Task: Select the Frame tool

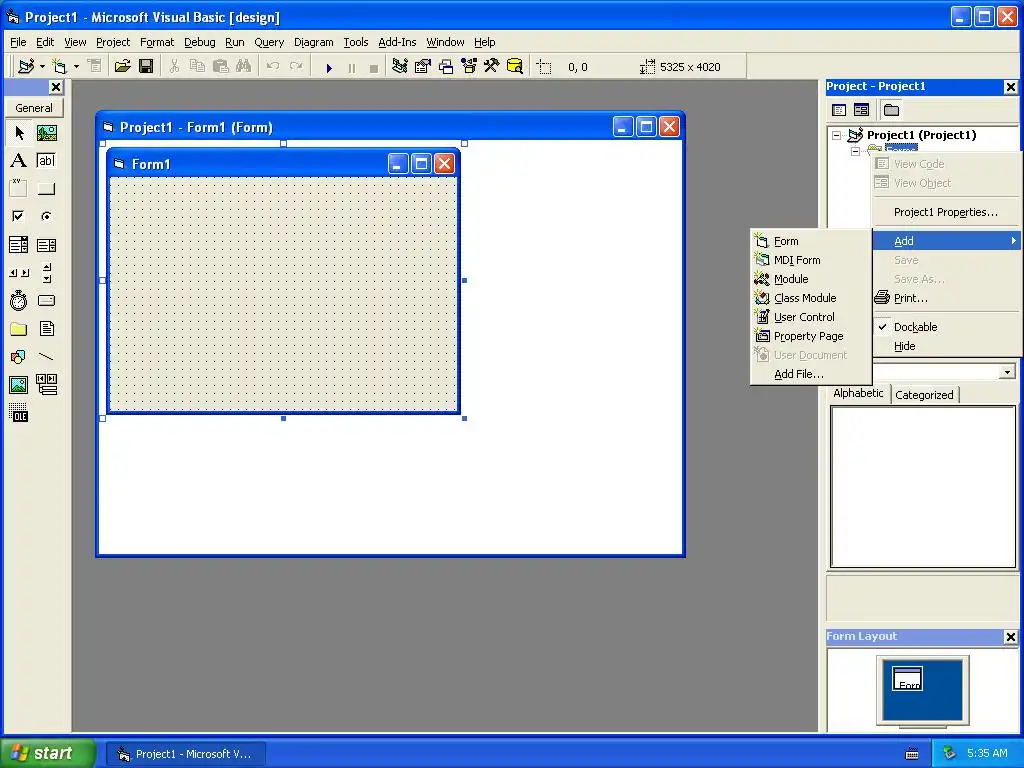Action: (19, 189)
